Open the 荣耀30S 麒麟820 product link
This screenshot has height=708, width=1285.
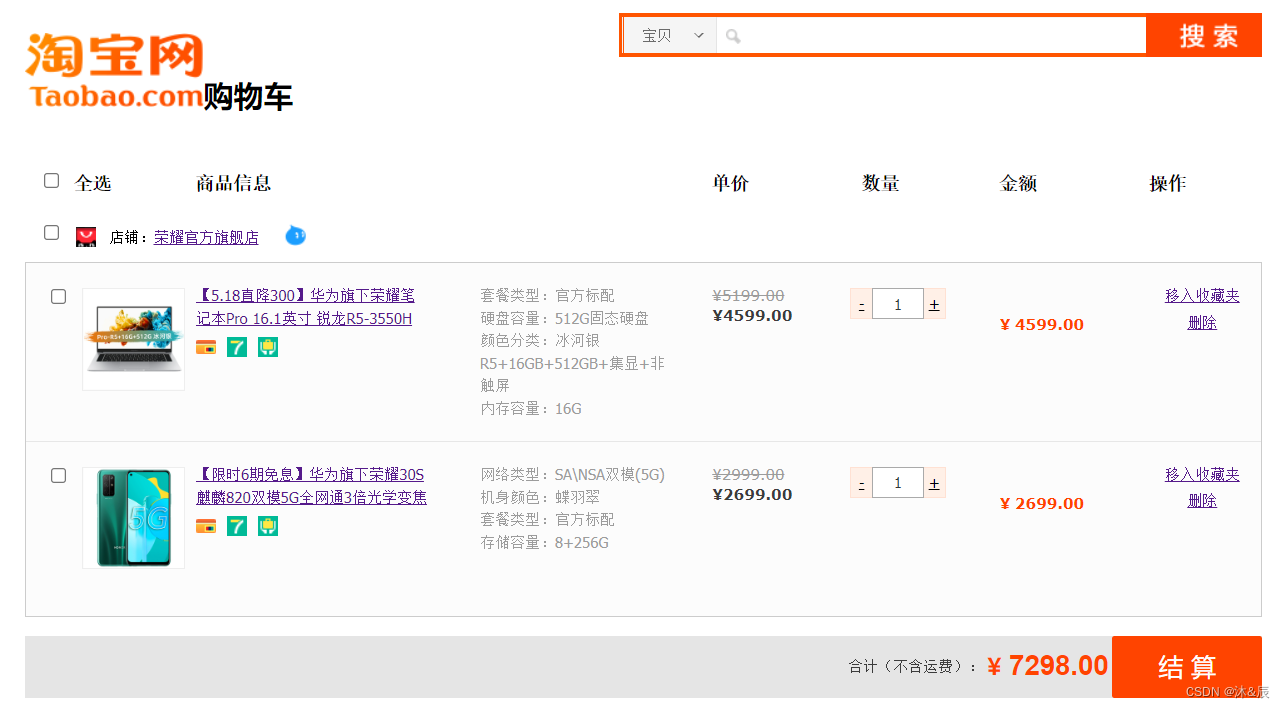(x=311, y=486)
